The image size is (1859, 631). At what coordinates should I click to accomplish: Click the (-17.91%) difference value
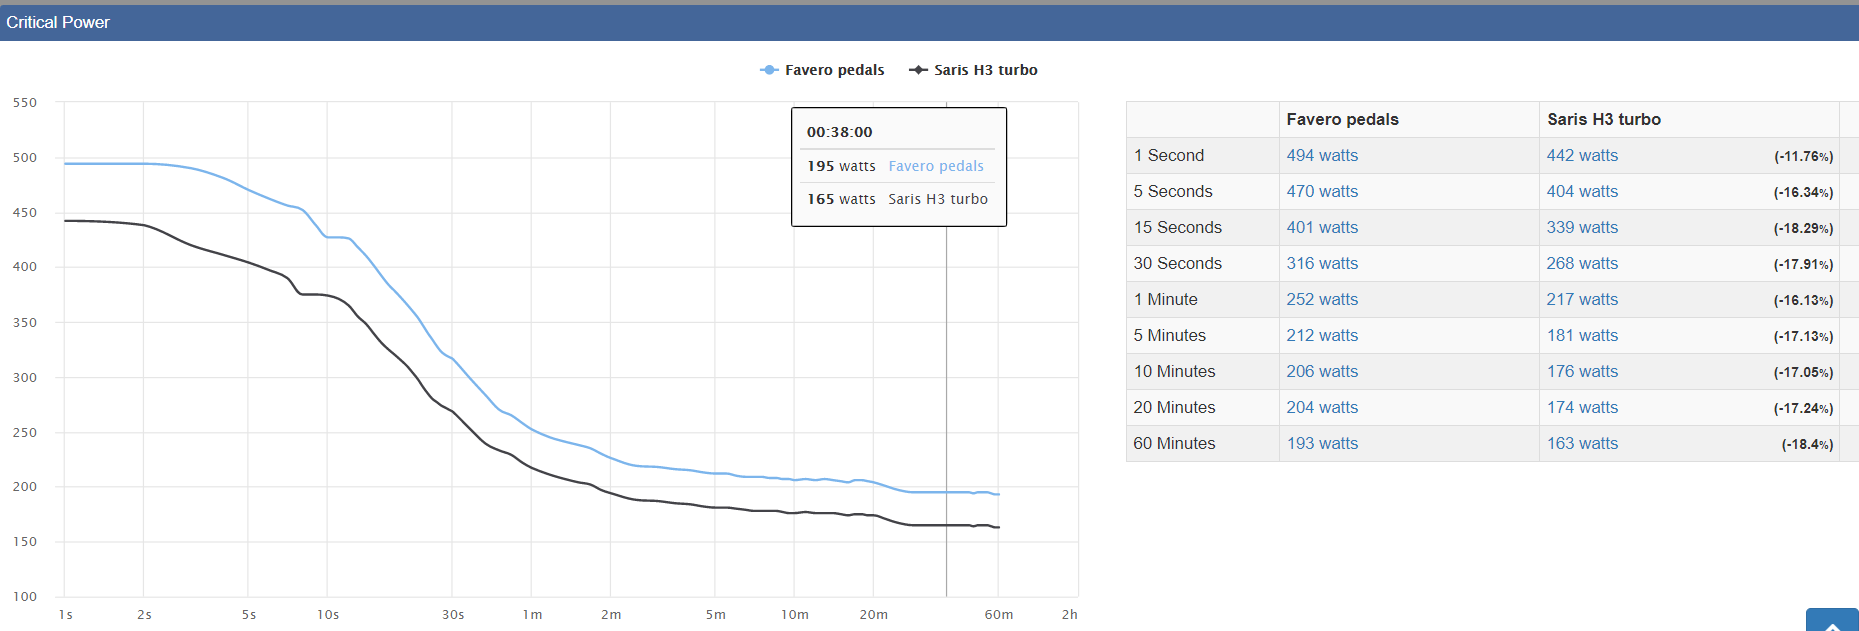coord(1804,264)
